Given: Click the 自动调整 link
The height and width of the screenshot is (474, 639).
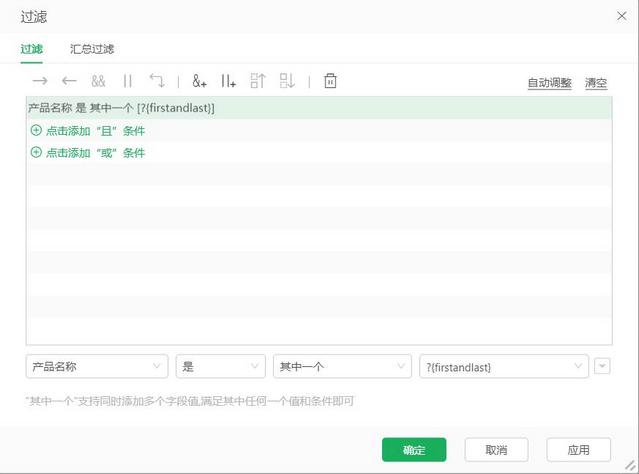Looking at the screenshot, I should coord(549,83).
